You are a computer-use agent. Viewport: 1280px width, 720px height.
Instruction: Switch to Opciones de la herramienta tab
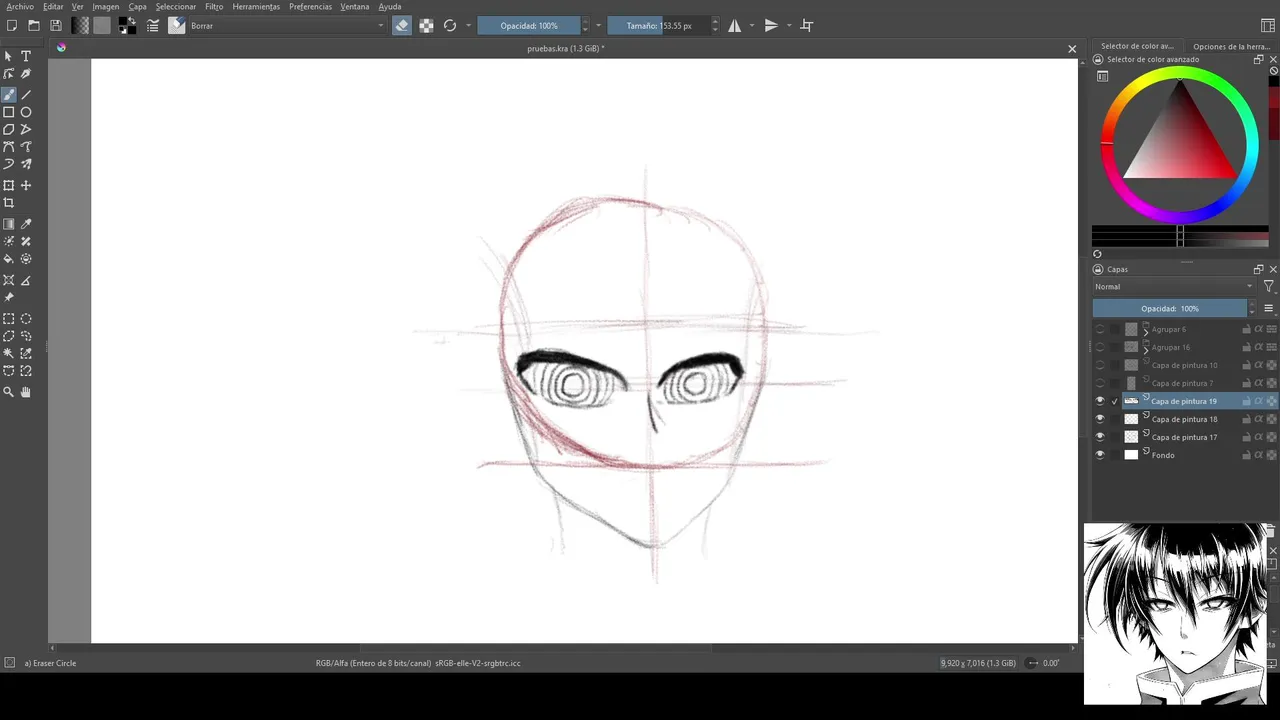1231,46
